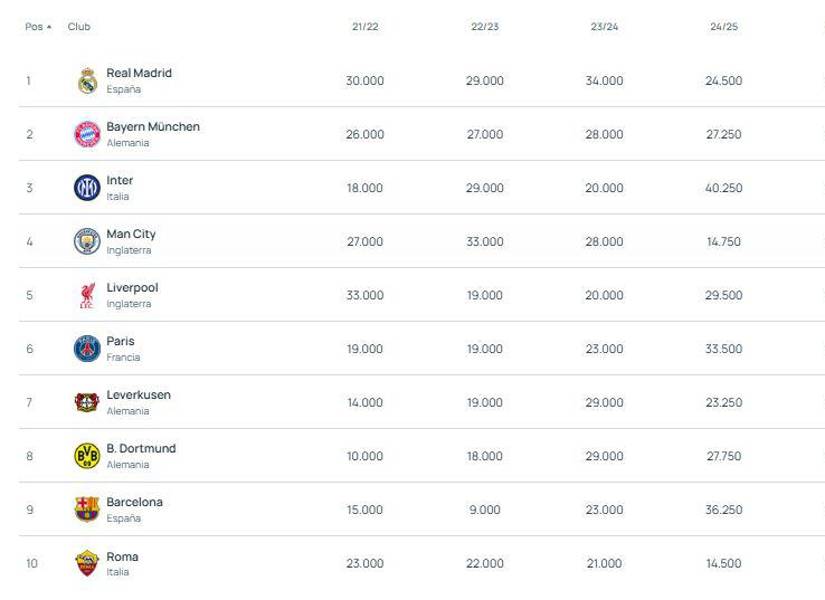This screenshot has height=600, width=825.
Task: Click the sort arrow next to Pos
Action: point(47,27)
